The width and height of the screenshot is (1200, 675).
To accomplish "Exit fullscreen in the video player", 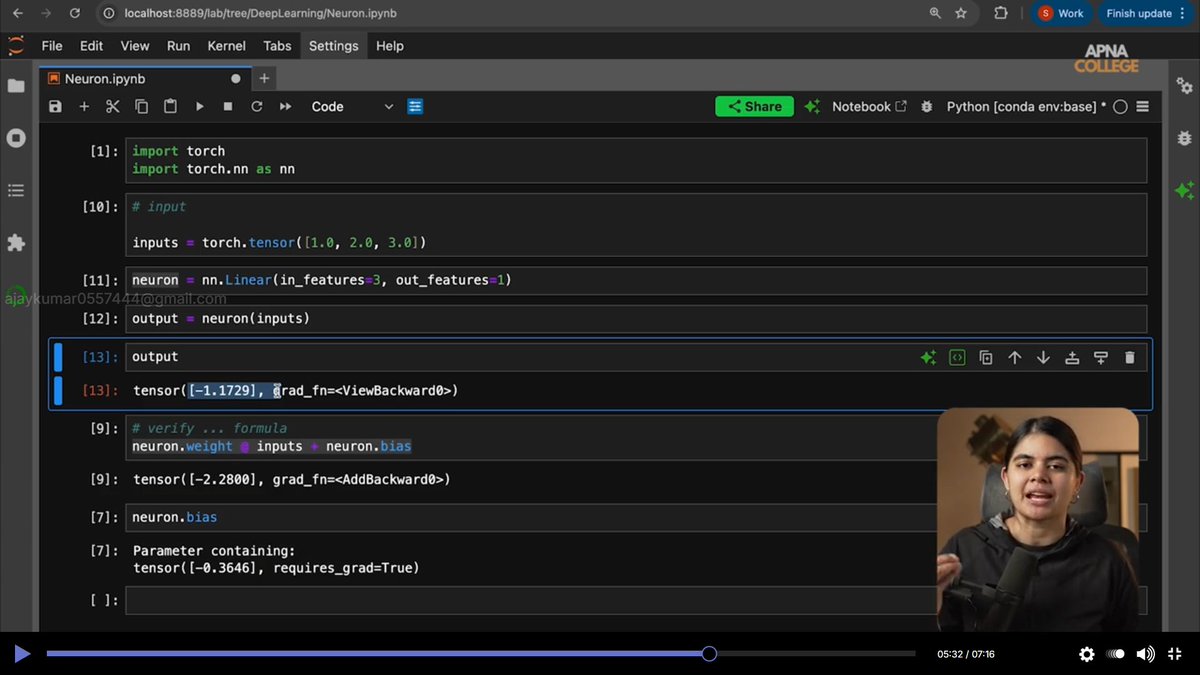I will tap(1175, 654).
